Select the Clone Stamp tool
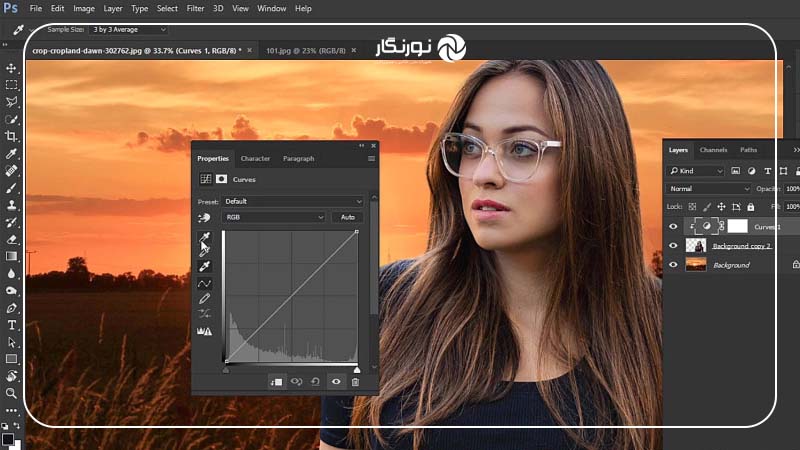This screenshot has width=800, height=450. [11, 205]
